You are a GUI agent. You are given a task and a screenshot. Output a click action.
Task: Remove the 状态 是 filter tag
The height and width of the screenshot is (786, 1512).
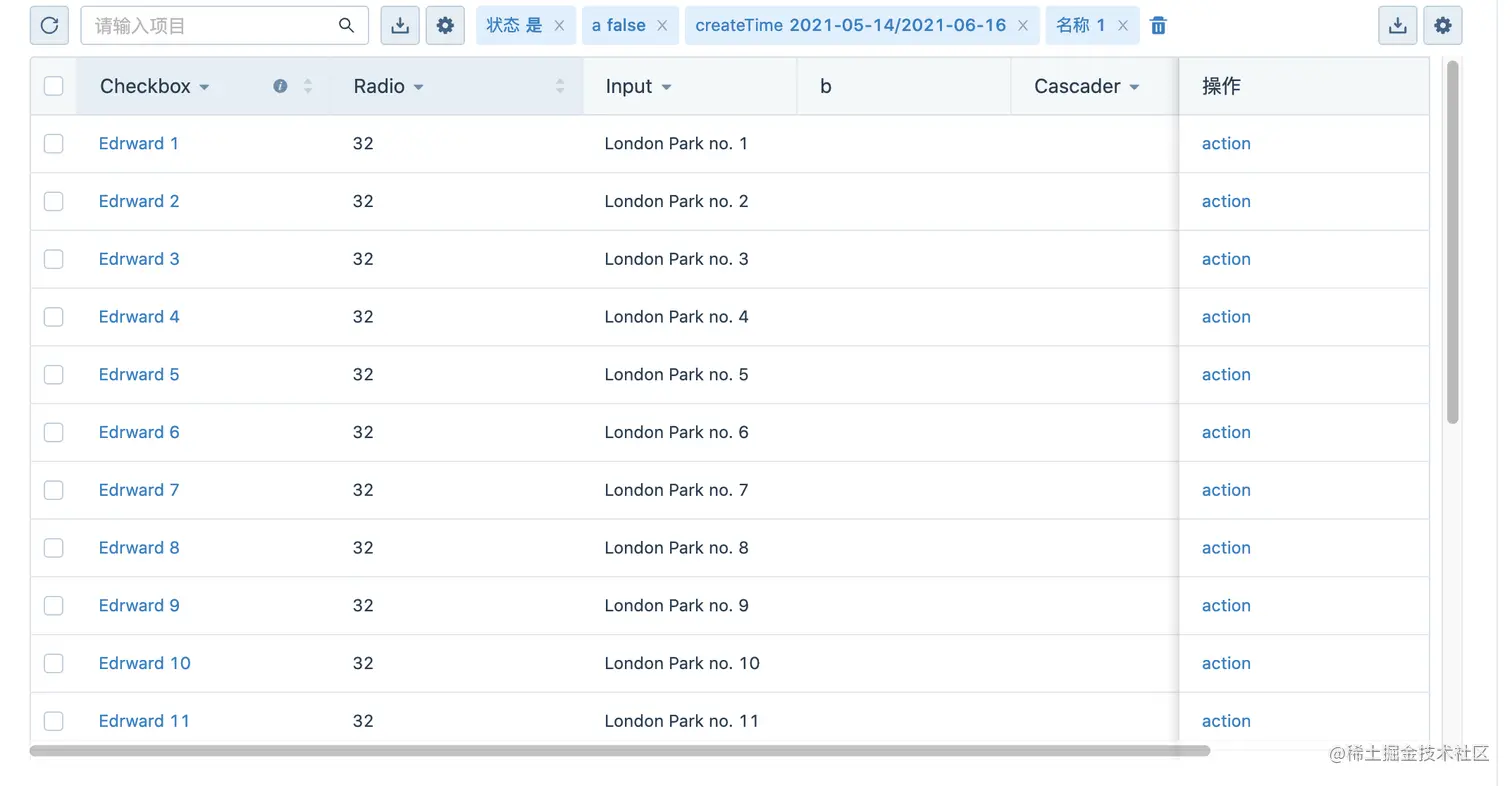pyautogui.click(x=559, y=26)
